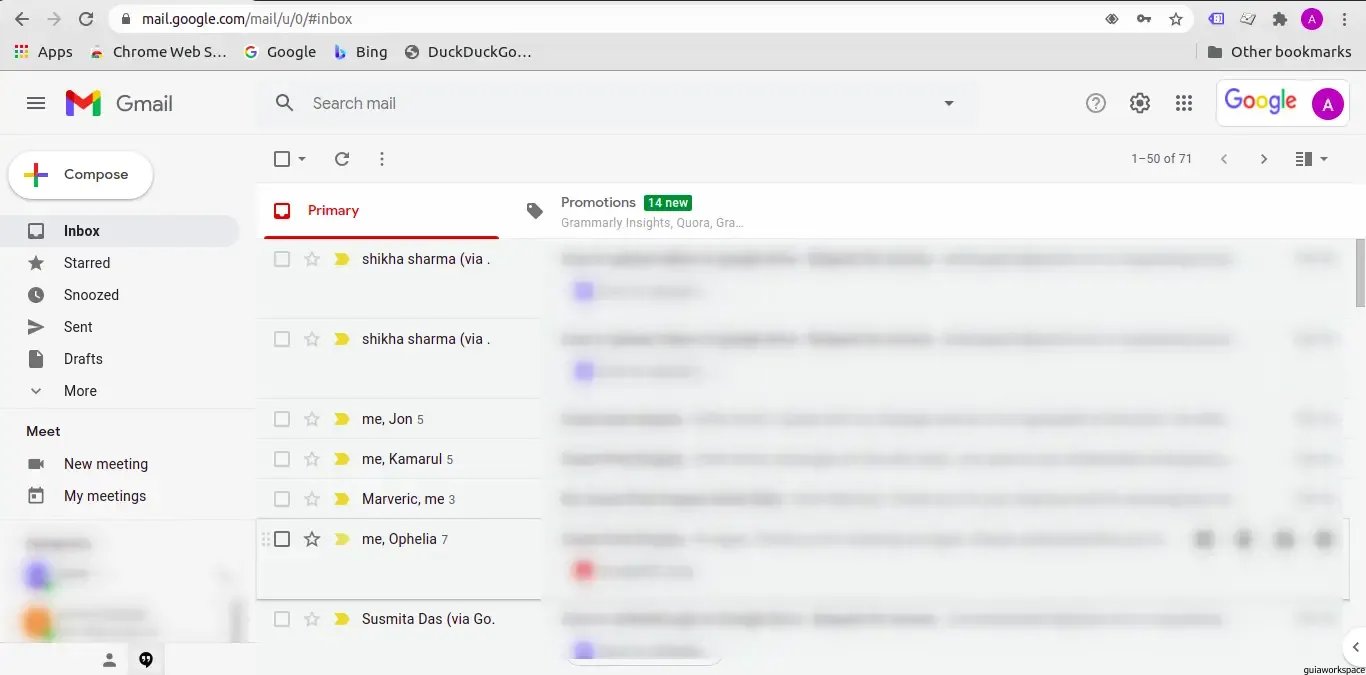The image size is (1366, 675).
Task: Open the Bing bookmark
Action: (360, 52)
